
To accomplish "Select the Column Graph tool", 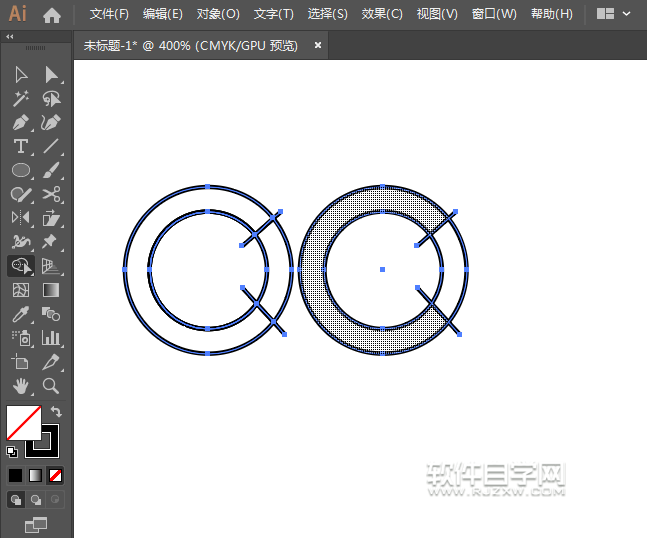I will [x=51, y=338].
